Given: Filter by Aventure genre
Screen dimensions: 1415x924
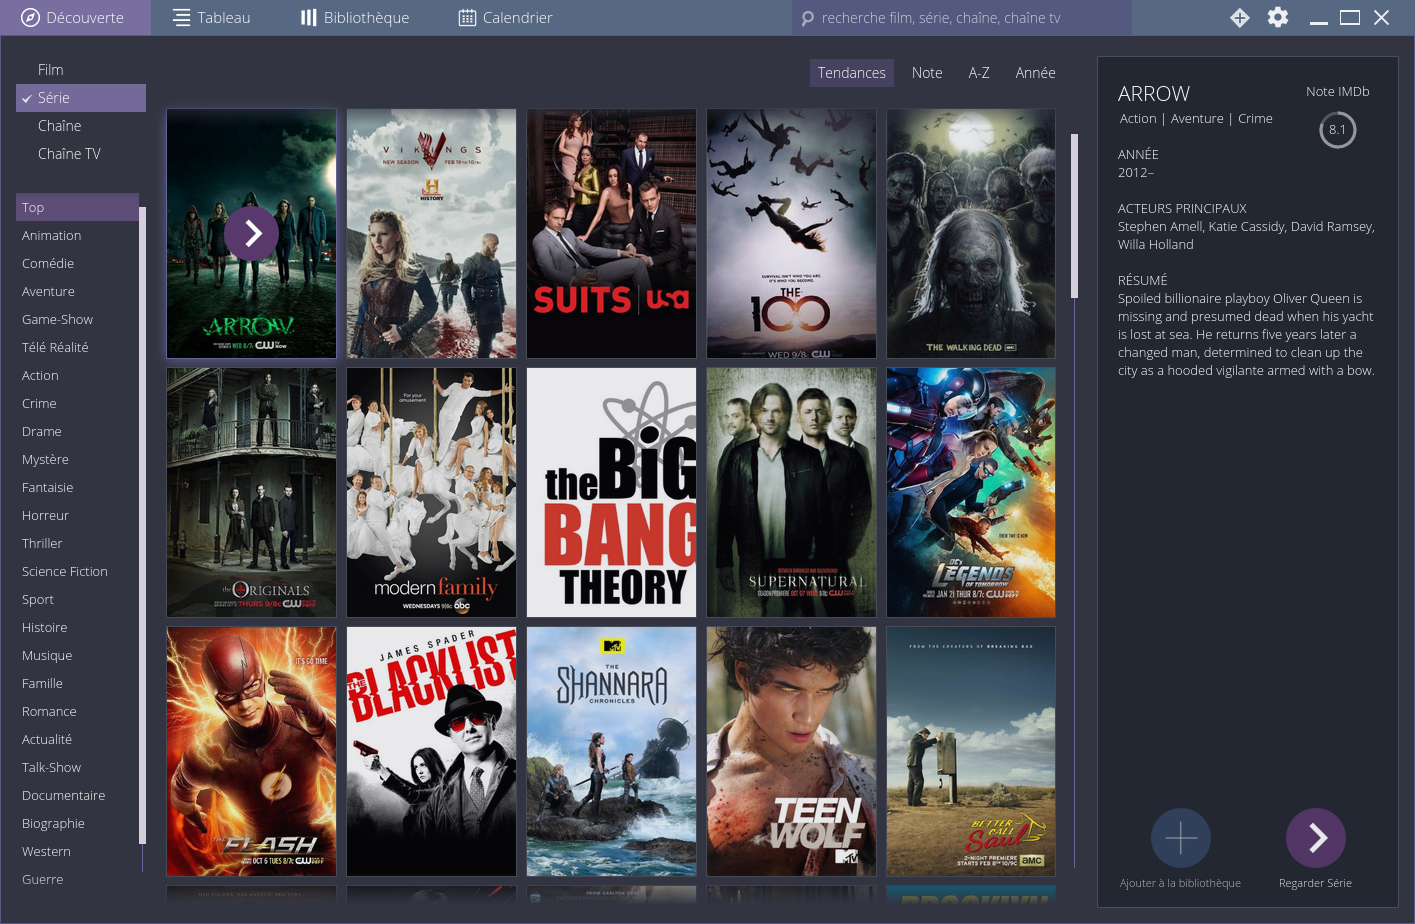Looking at the screenshot, I should (x=77, y=292).
